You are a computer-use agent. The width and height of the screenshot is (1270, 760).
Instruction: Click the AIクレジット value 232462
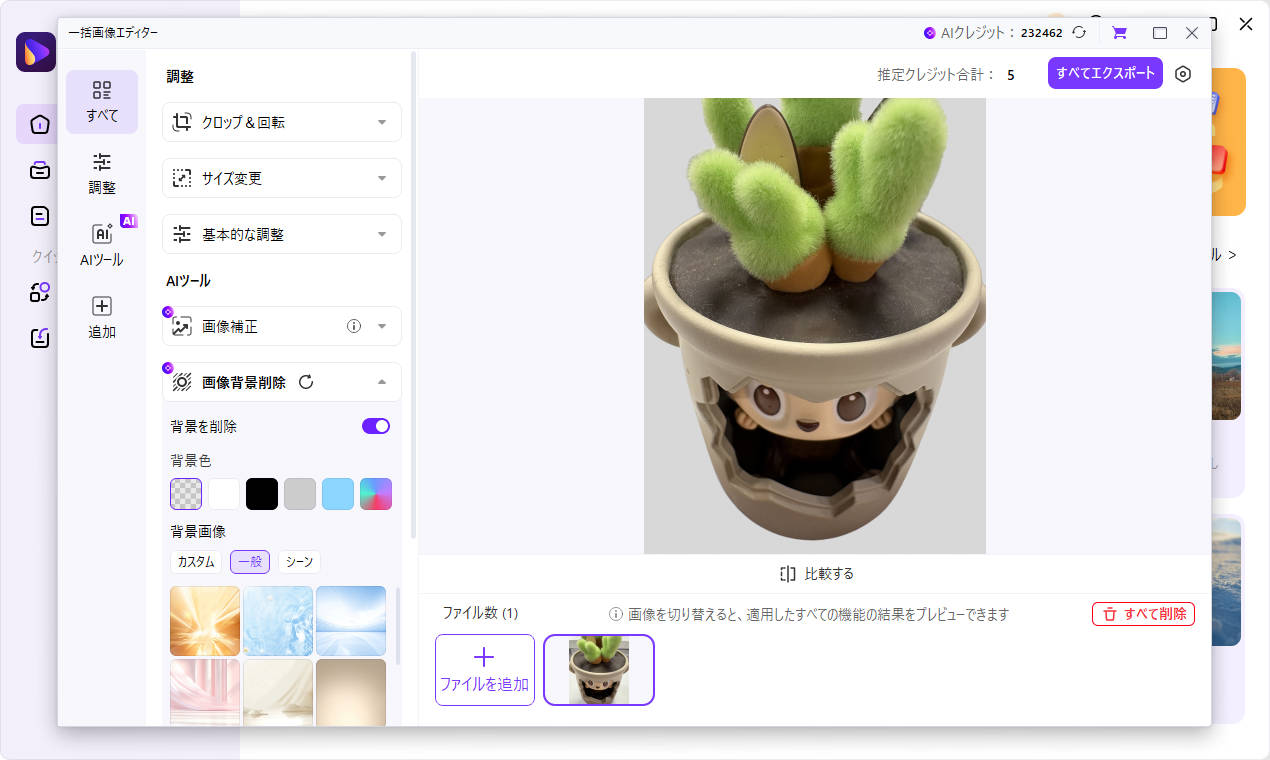click(1041, 33)
